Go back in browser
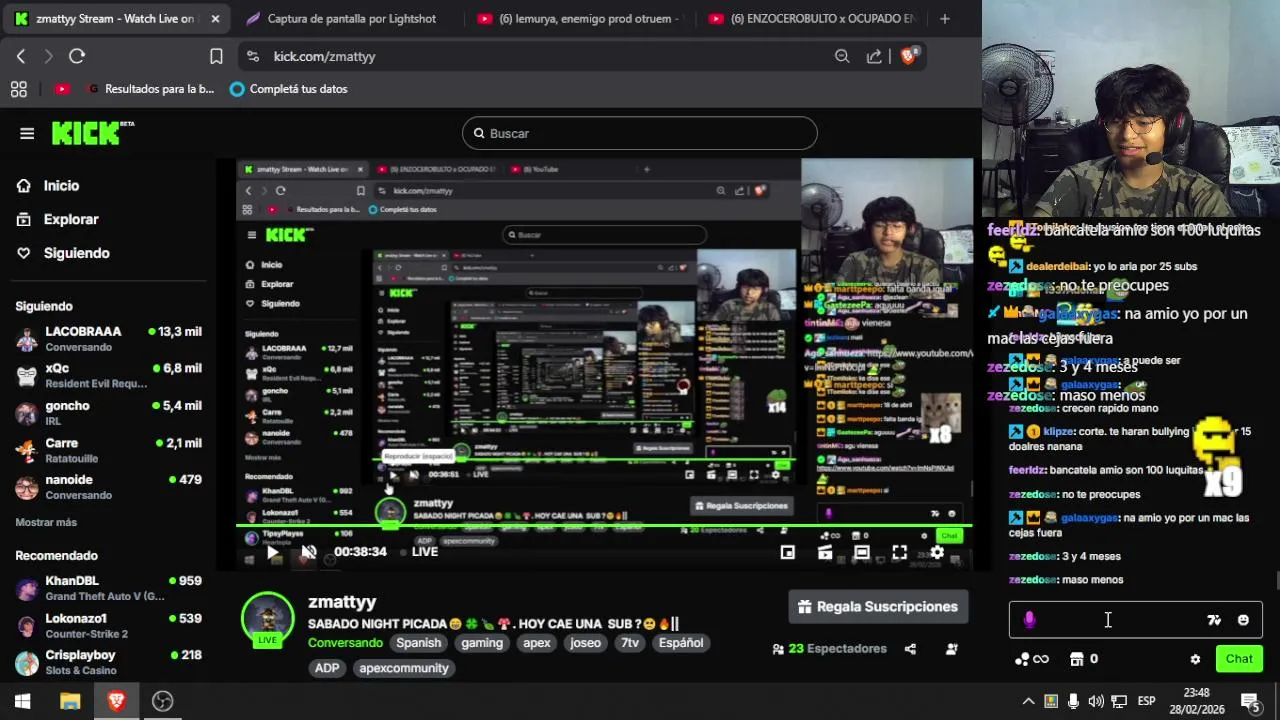Viewport: 1280px width, 720px height. (21, 56)
